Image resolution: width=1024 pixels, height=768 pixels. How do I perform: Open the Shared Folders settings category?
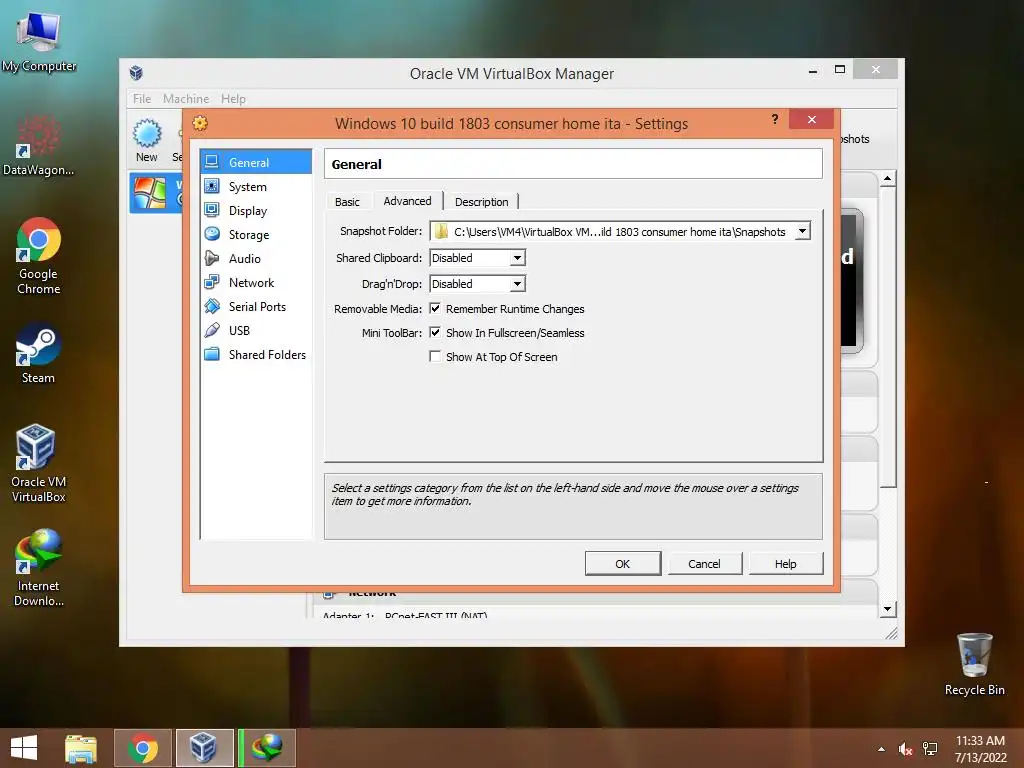click(256, 355)
